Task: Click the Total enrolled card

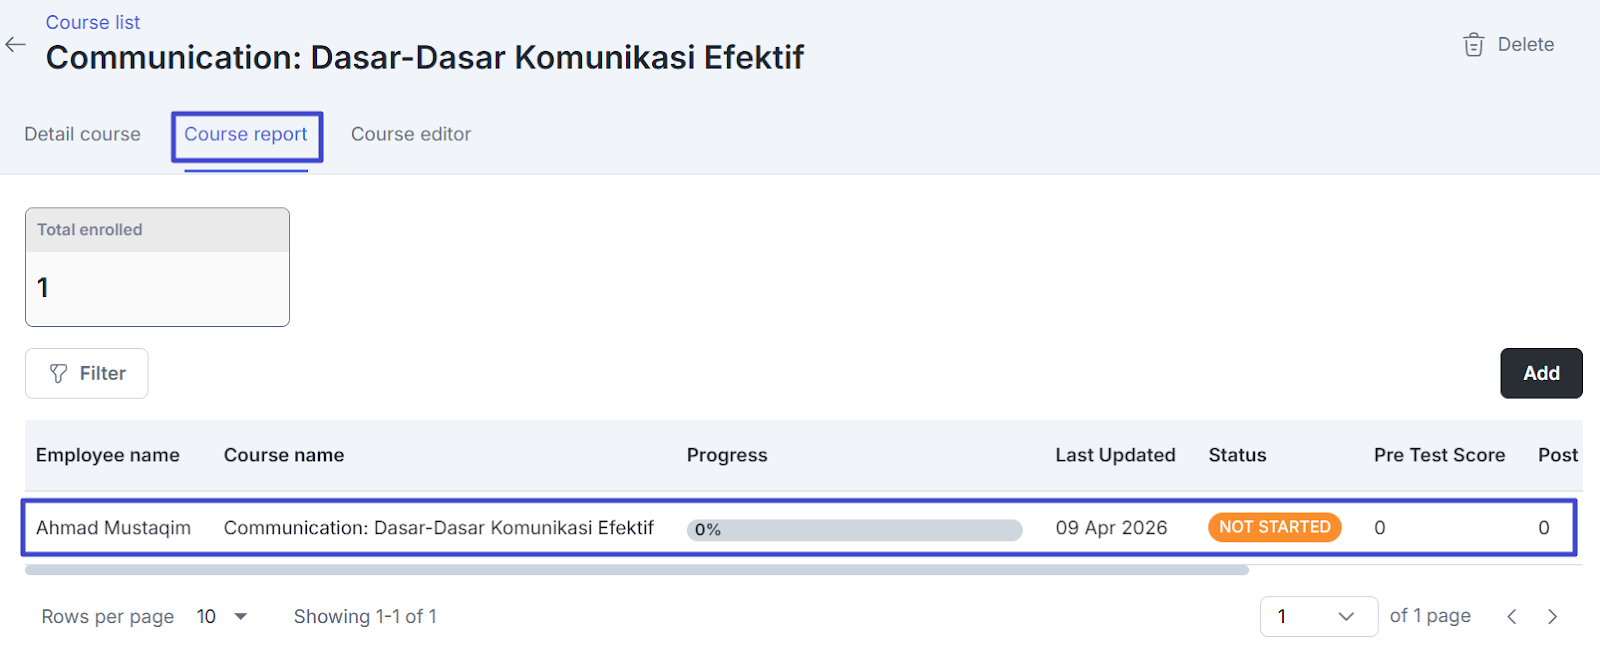Action: (157, 267)
